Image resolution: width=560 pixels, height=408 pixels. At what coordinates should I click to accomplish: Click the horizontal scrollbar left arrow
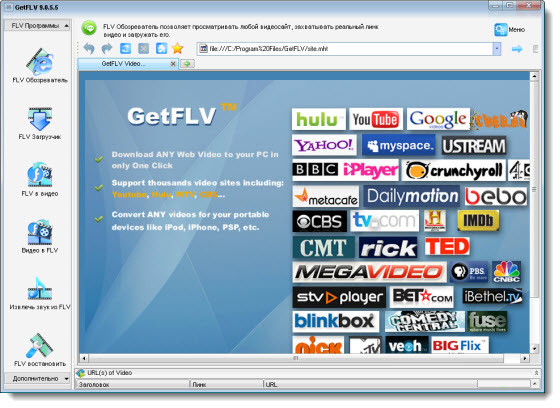(84, 358)
